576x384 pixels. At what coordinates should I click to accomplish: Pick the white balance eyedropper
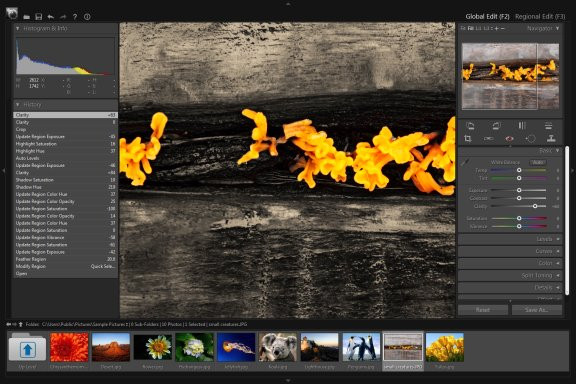(x=465, y=162)
